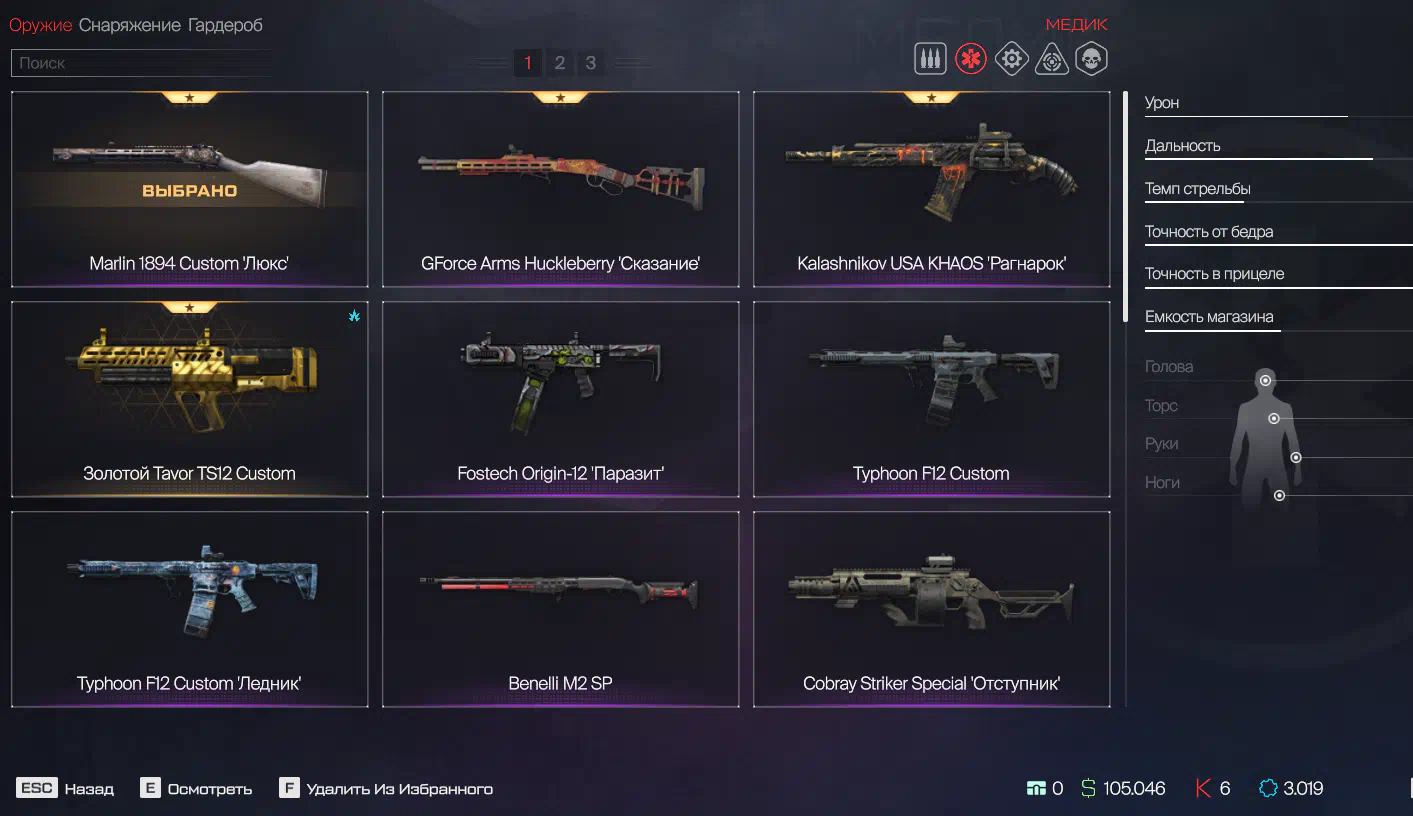The width and height of the screenshot is (1413, 816).
Task: Go to page 3 of weapons
Action: tap(591, 63)
